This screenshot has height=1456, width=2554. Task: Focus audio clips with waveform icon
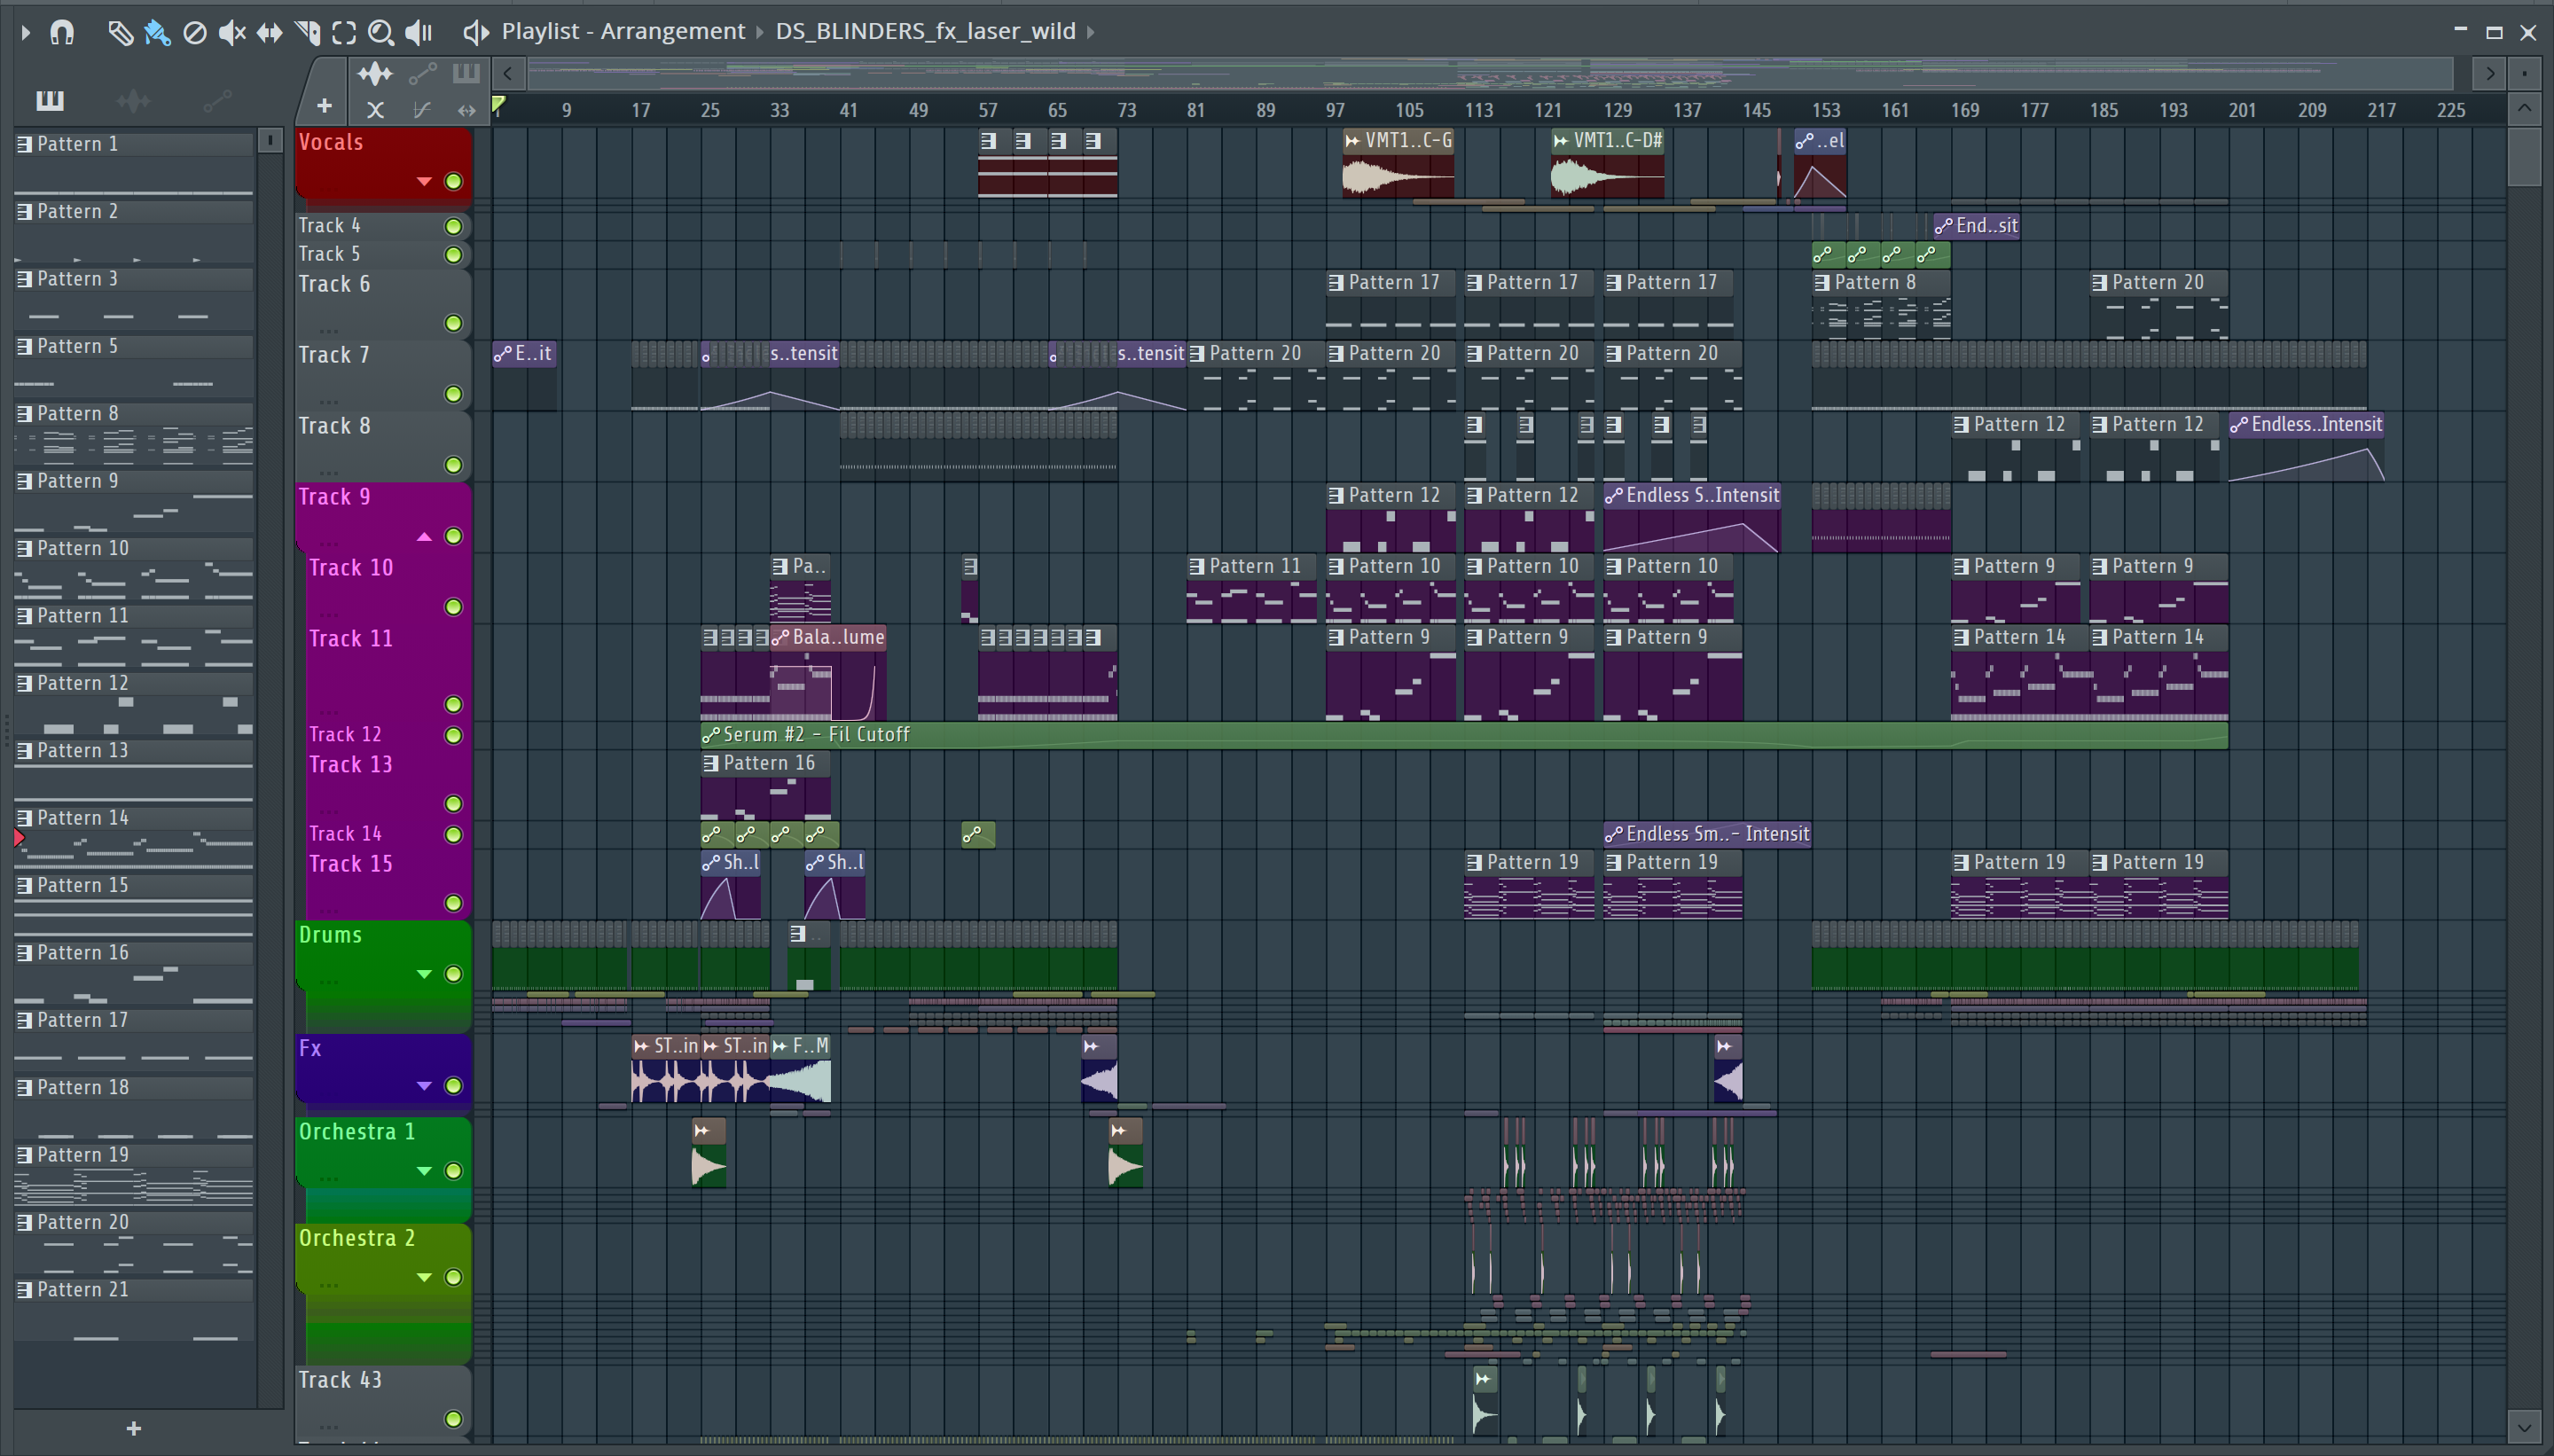click(375, 73)
